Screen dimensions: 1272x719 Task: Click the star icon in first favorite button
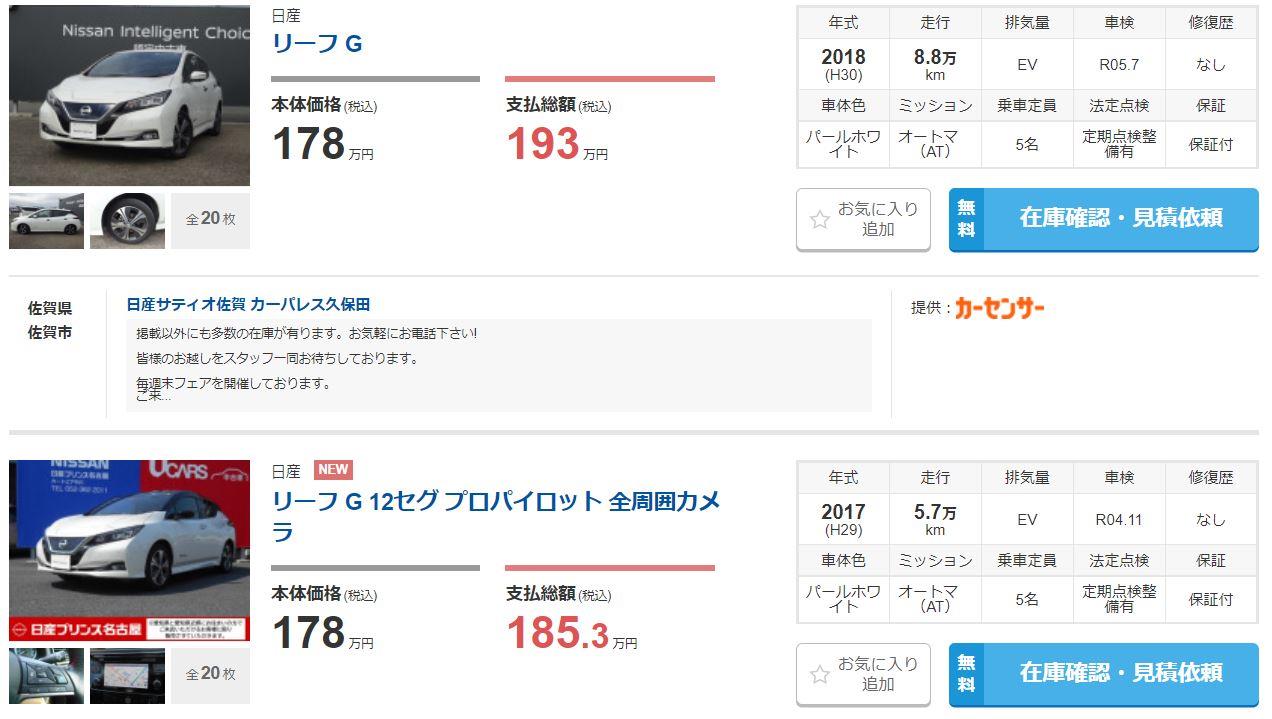pos(819,220)
